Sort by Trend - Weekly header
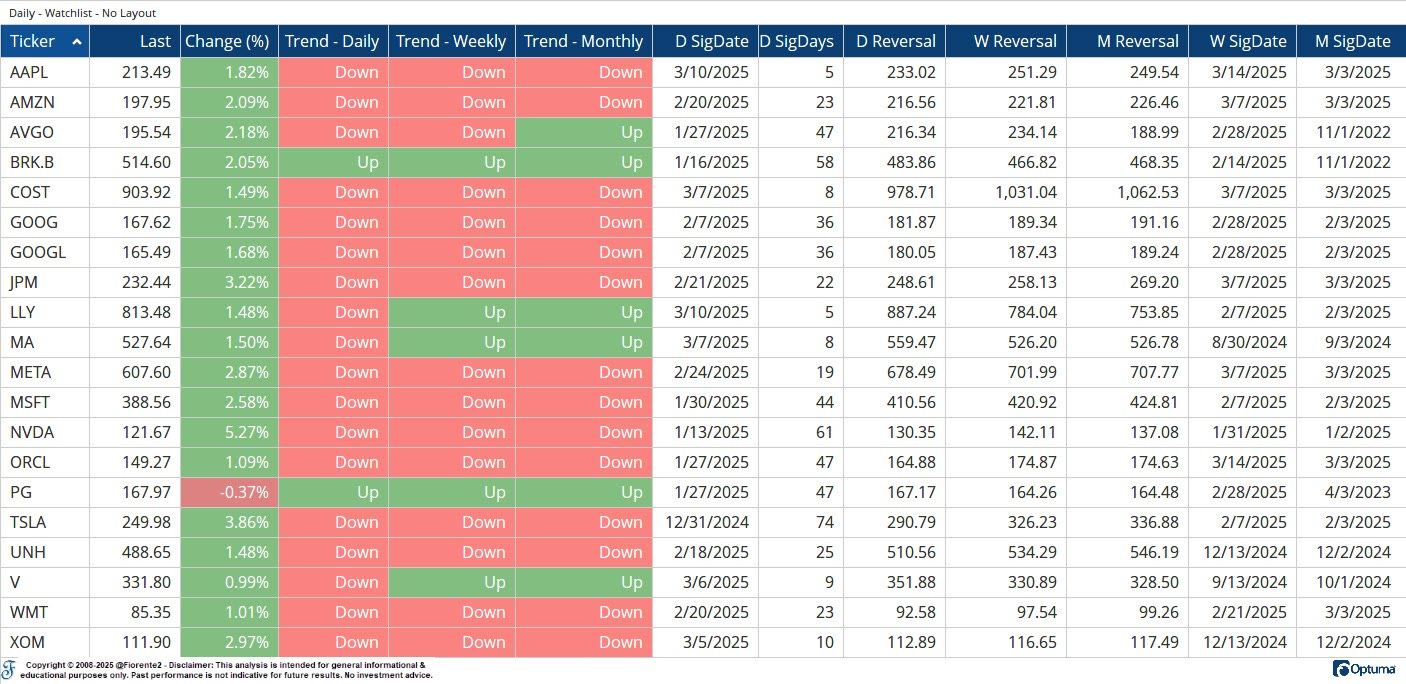 [451, 41]
